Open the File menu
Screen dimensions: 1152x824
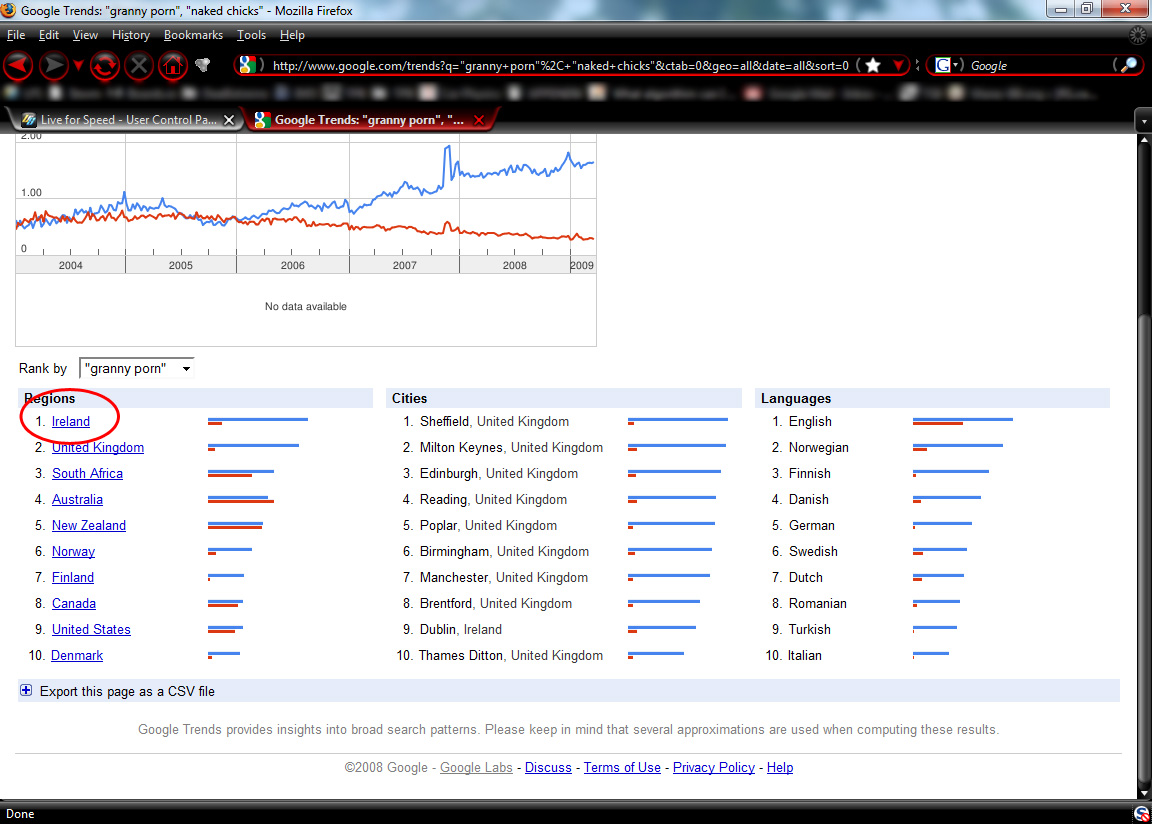click(16, 35)
